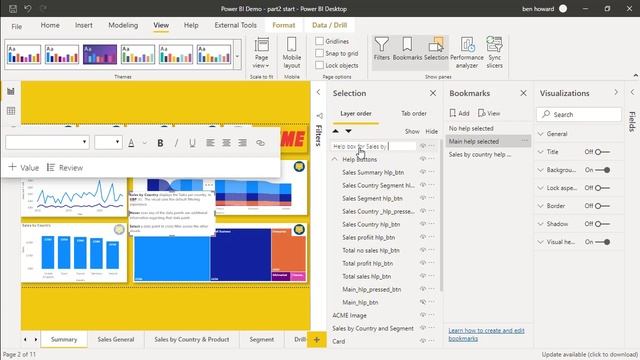Undo the last action
This screenshot has width=640, height=360.
tap(28, 9)
